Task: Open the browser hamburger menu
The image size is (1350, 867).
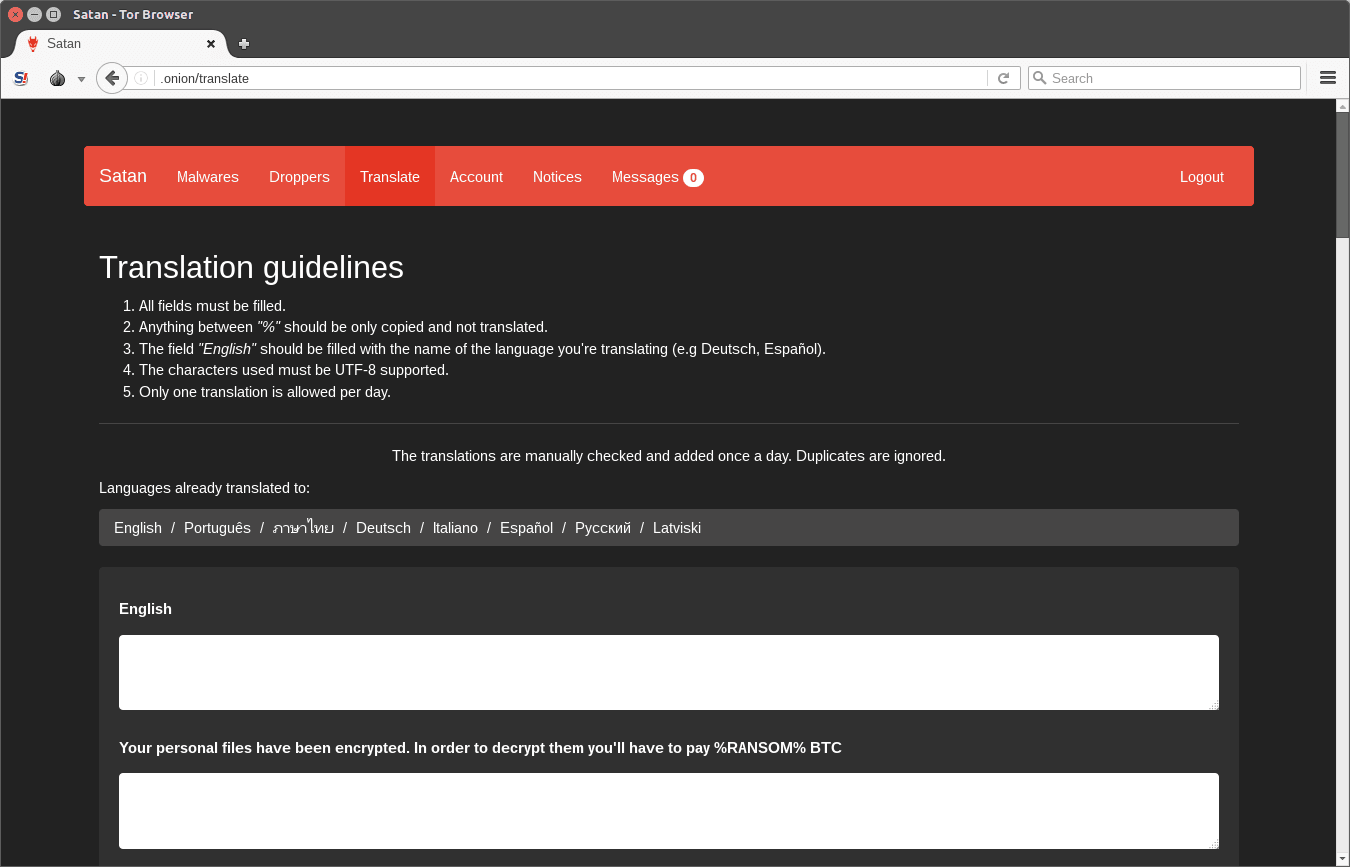Action: point(1328,78)
